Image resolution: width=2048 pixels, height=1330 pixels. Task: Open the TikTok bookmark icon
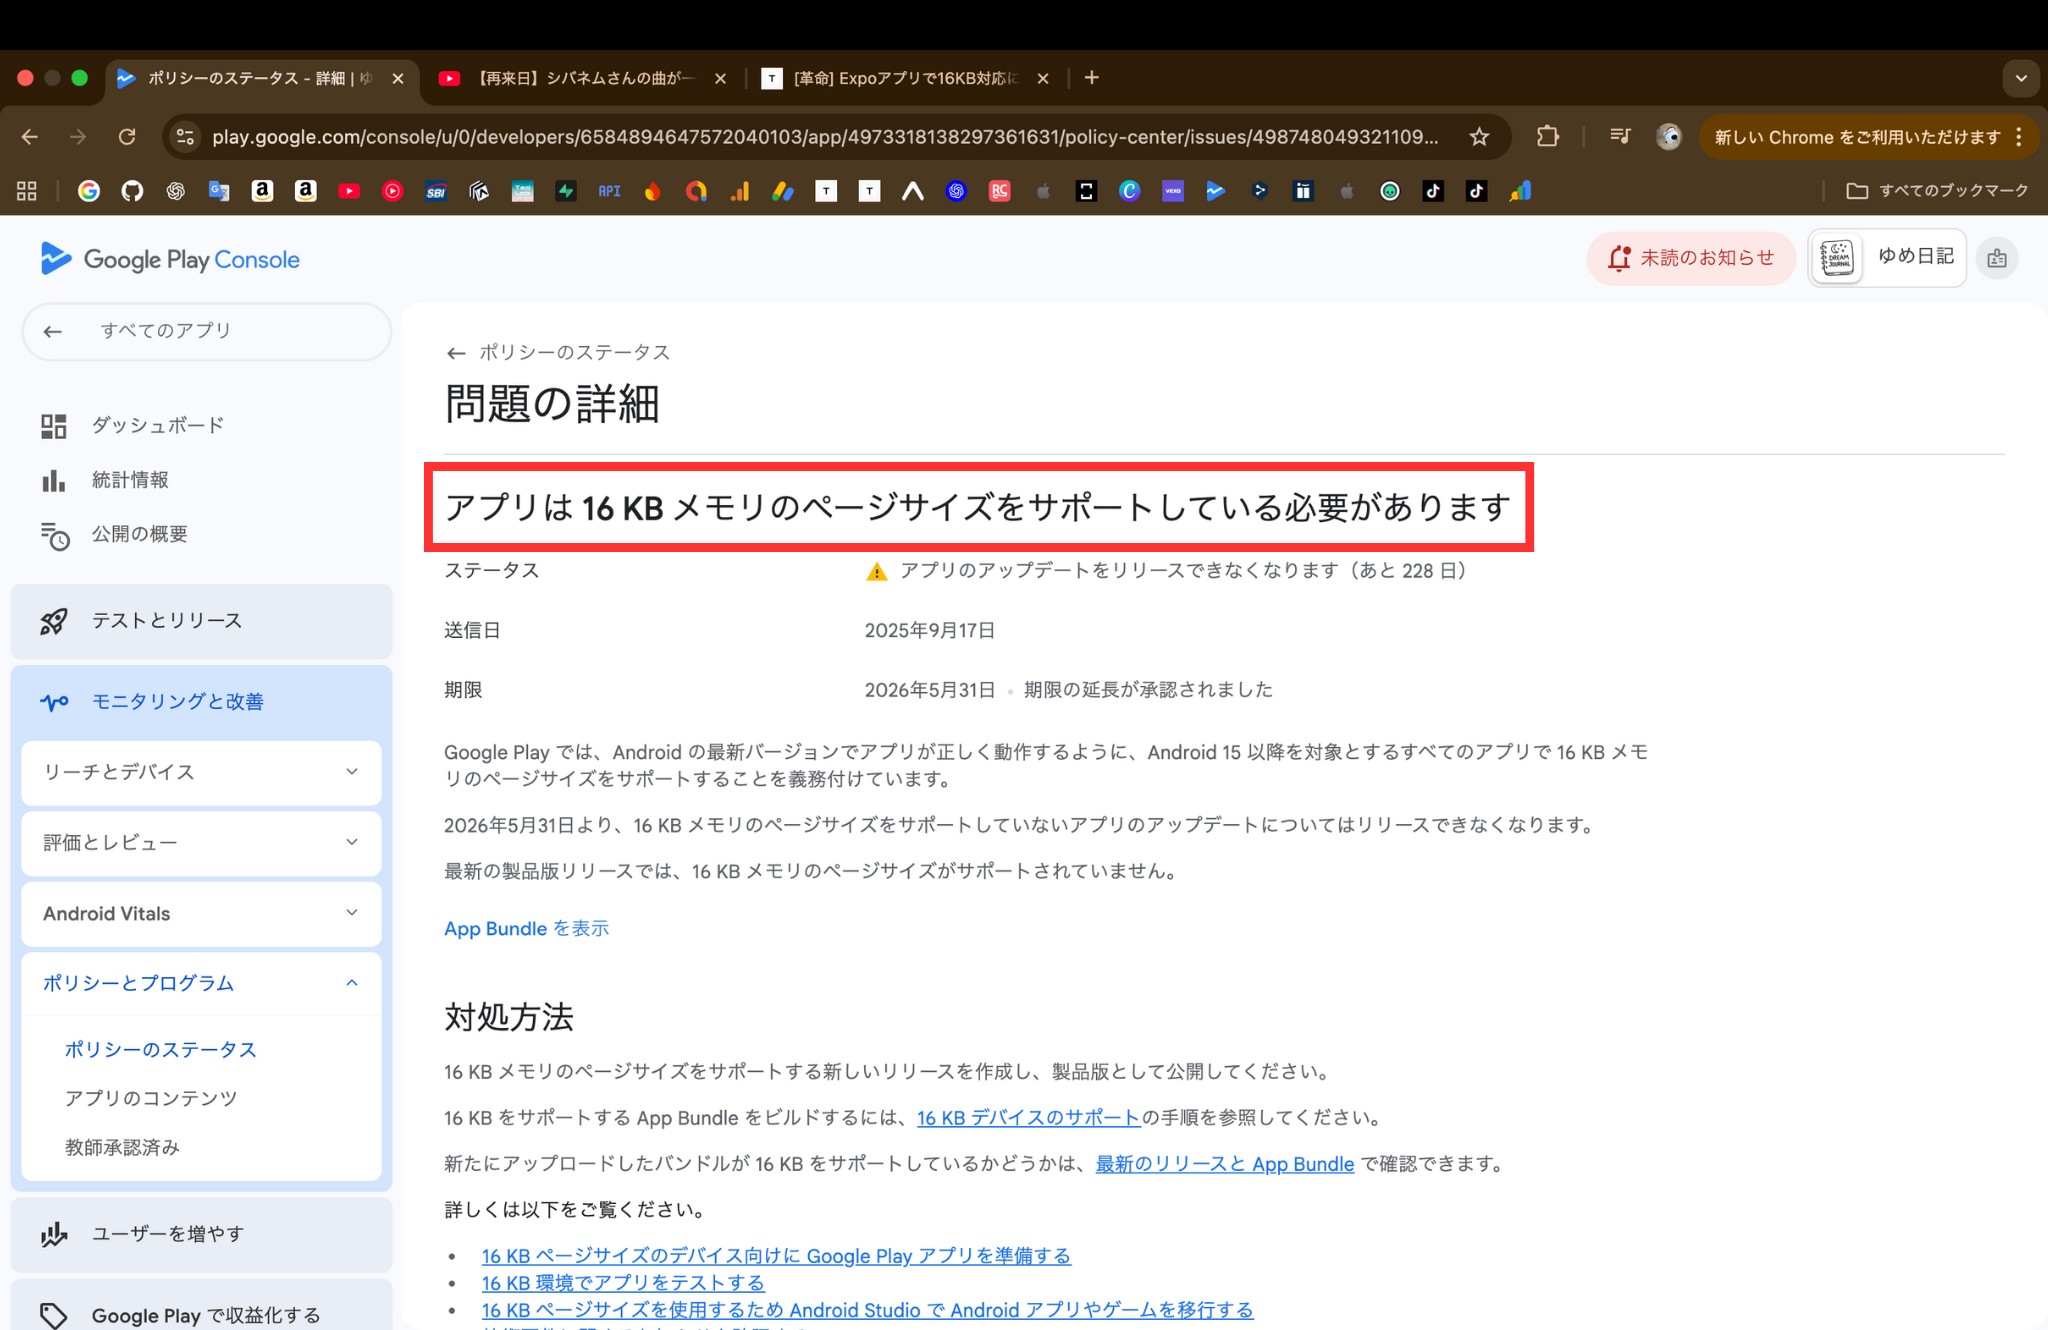1434,191
